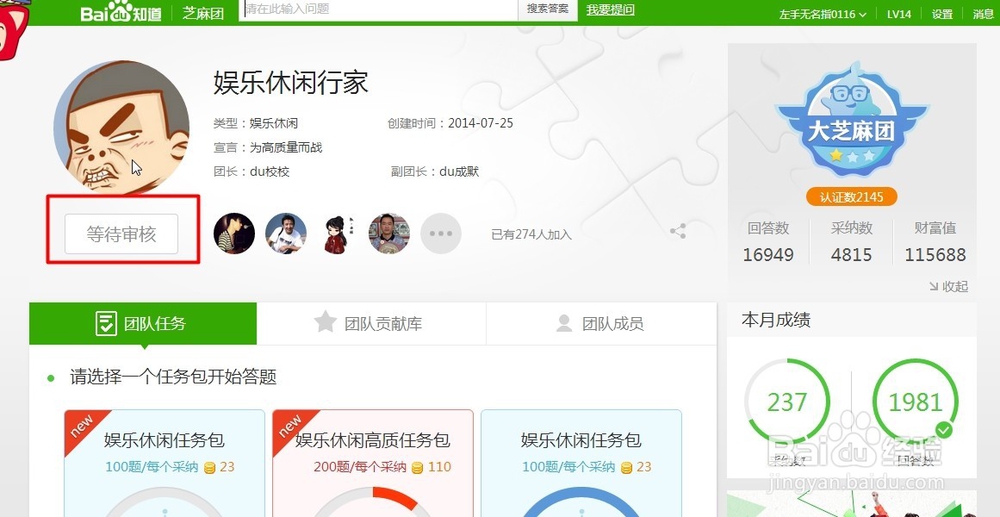The width and height of the screenshot is (1000, 517).
Task: Click the person icon in 团队成员 tab
Action: [564, 323]
